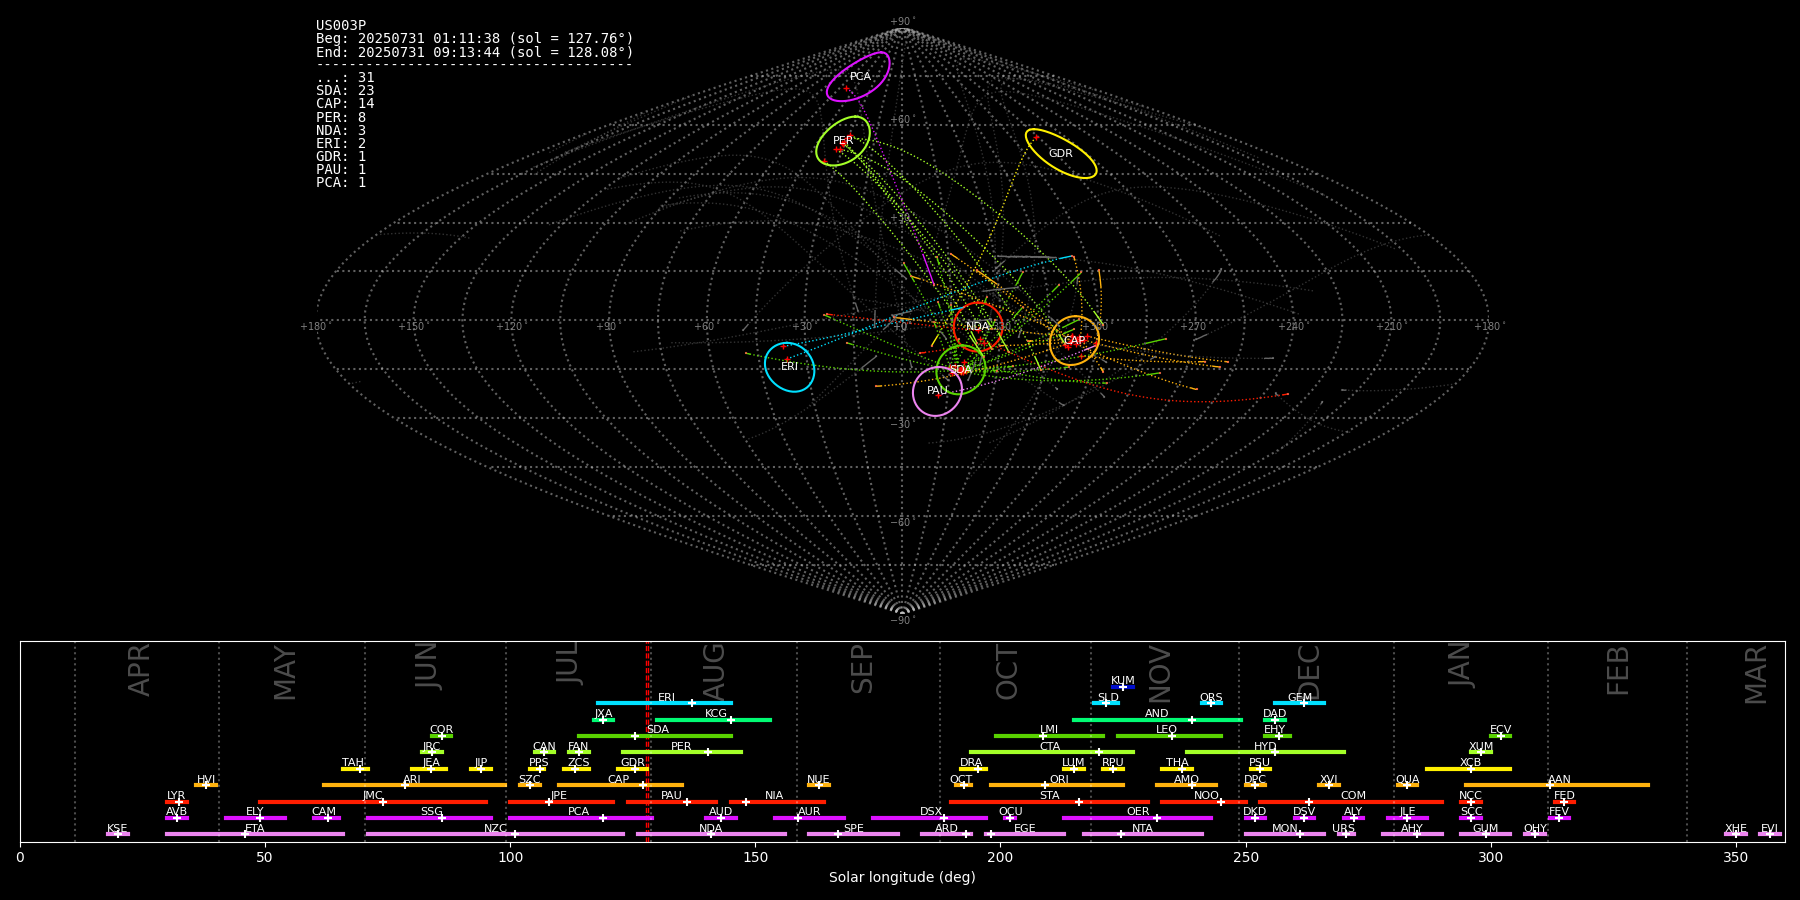Click the red PAU activity bar in timeline
The width and height of the screenshot is (1800, 900).
(672, 801)
